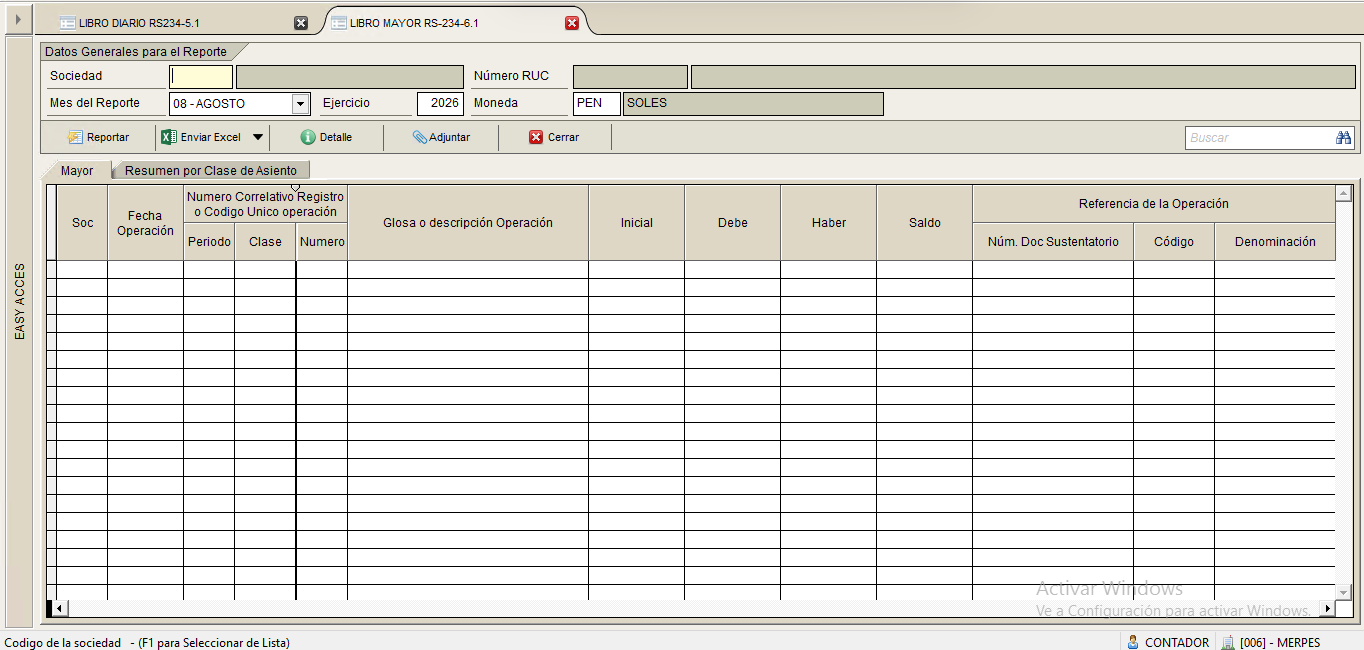Click the Enviar Excel icon
This screenshot has width=1364, height=650.
pyautogui.click(x=169, y=137)
